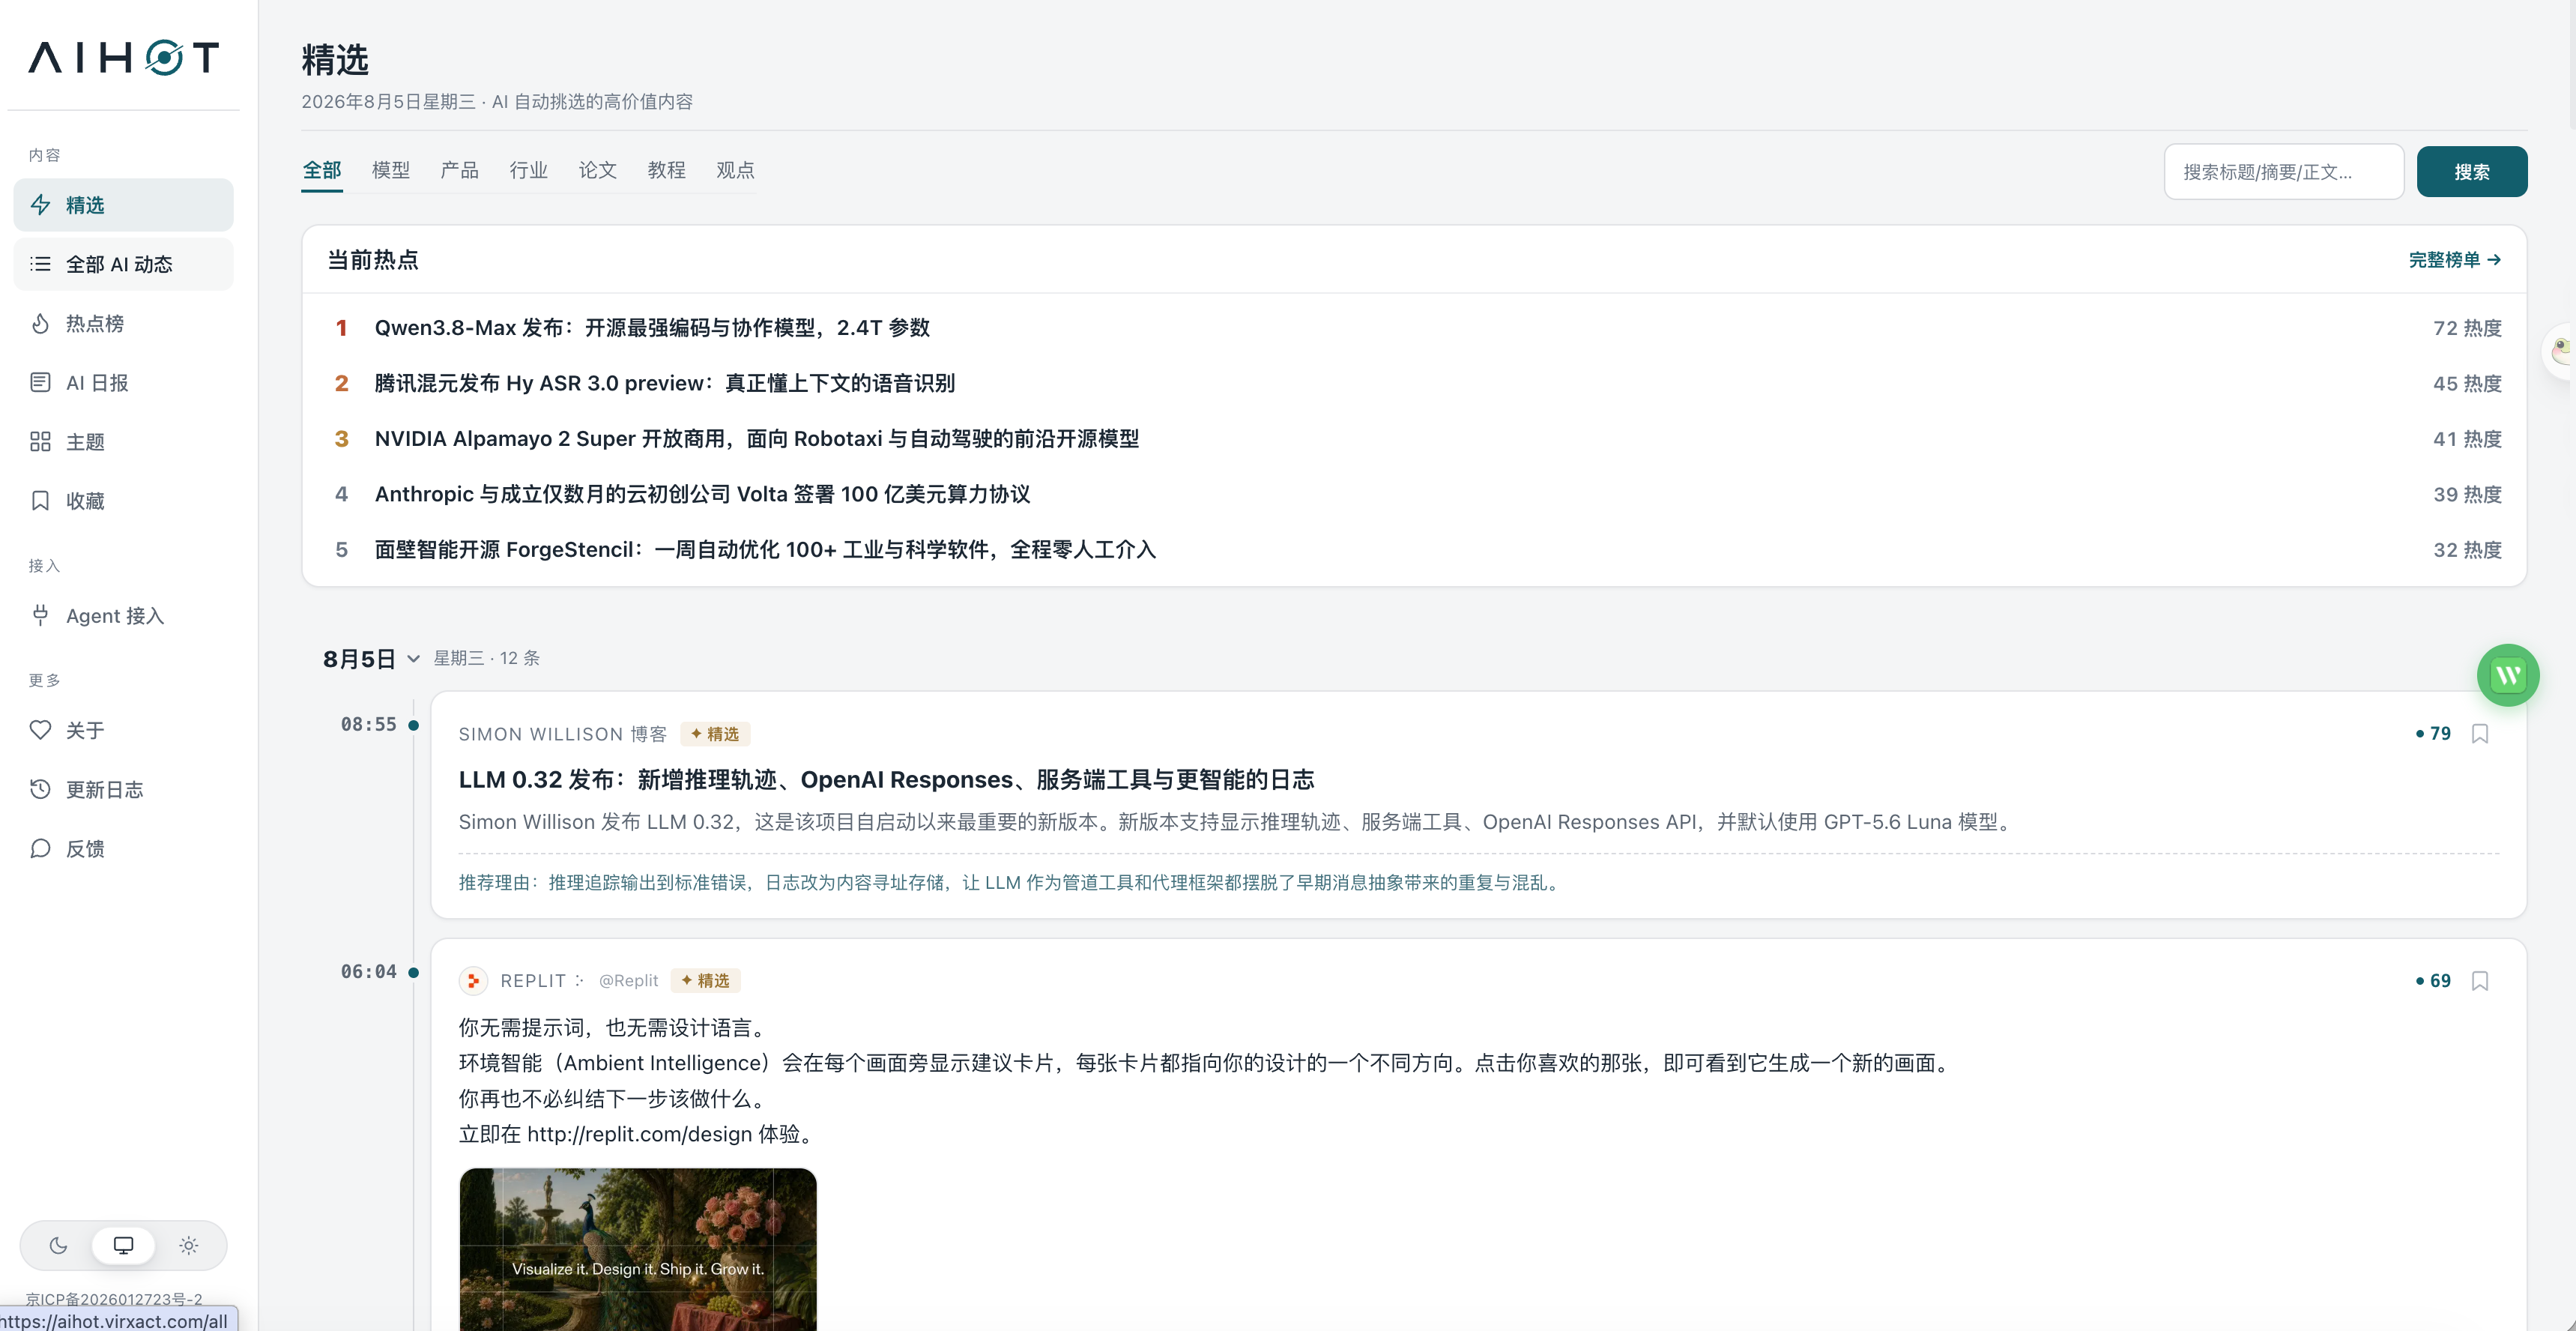Open 收藏 bookmark icon in sidebar
The image size is (2576, 1331).
(40, 500)
